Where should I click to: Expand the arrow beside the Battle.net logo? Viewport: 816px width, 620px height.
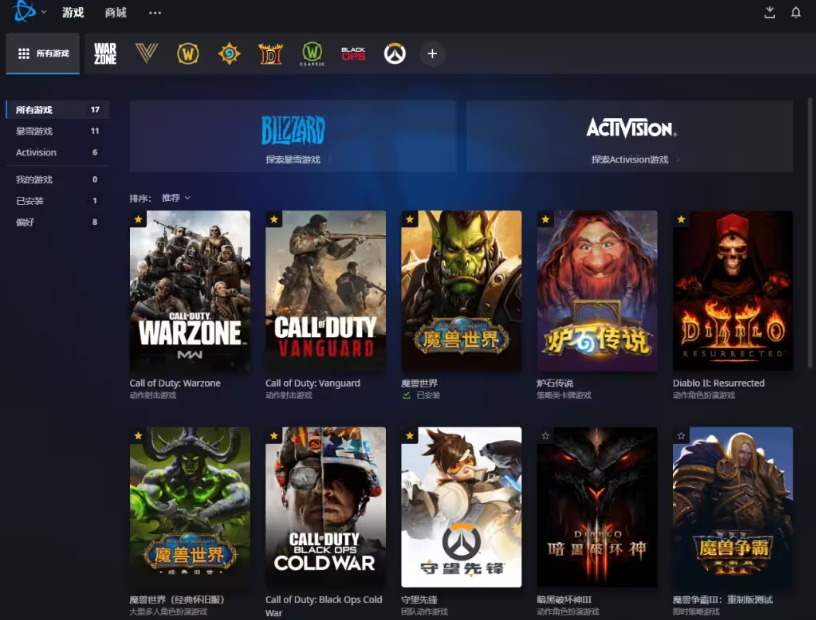44,11
